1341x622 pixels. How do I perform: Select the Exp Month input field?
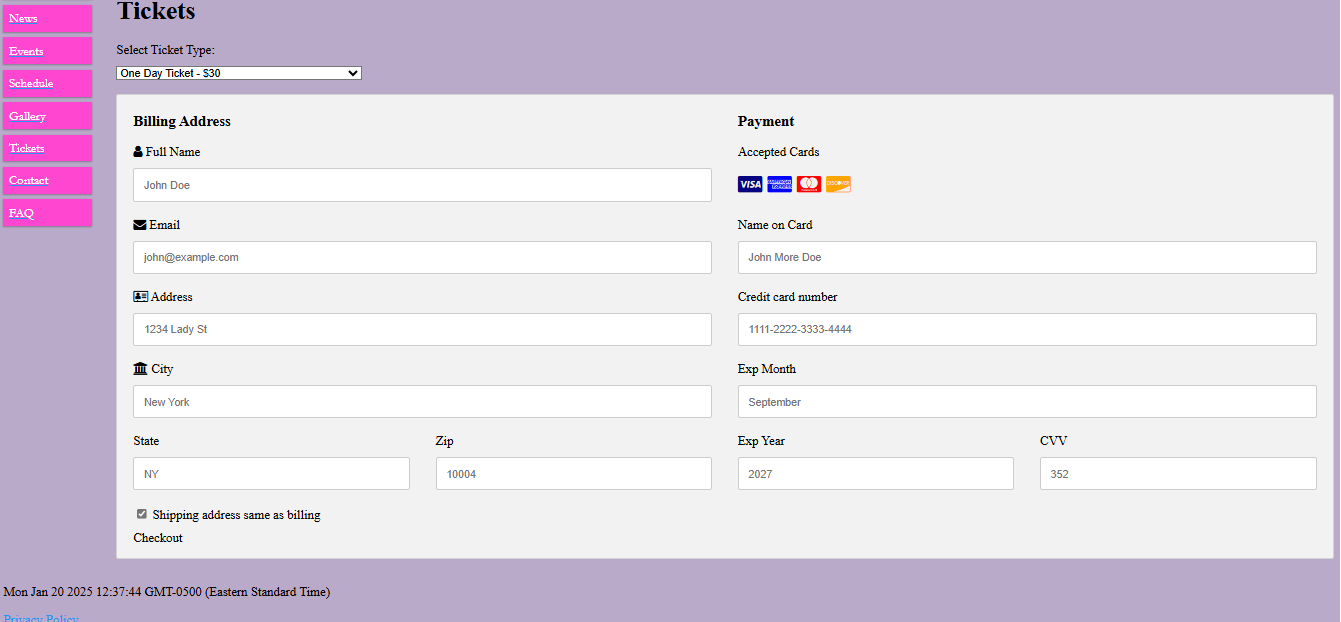pyautogui.click(x=1027, y=402)
